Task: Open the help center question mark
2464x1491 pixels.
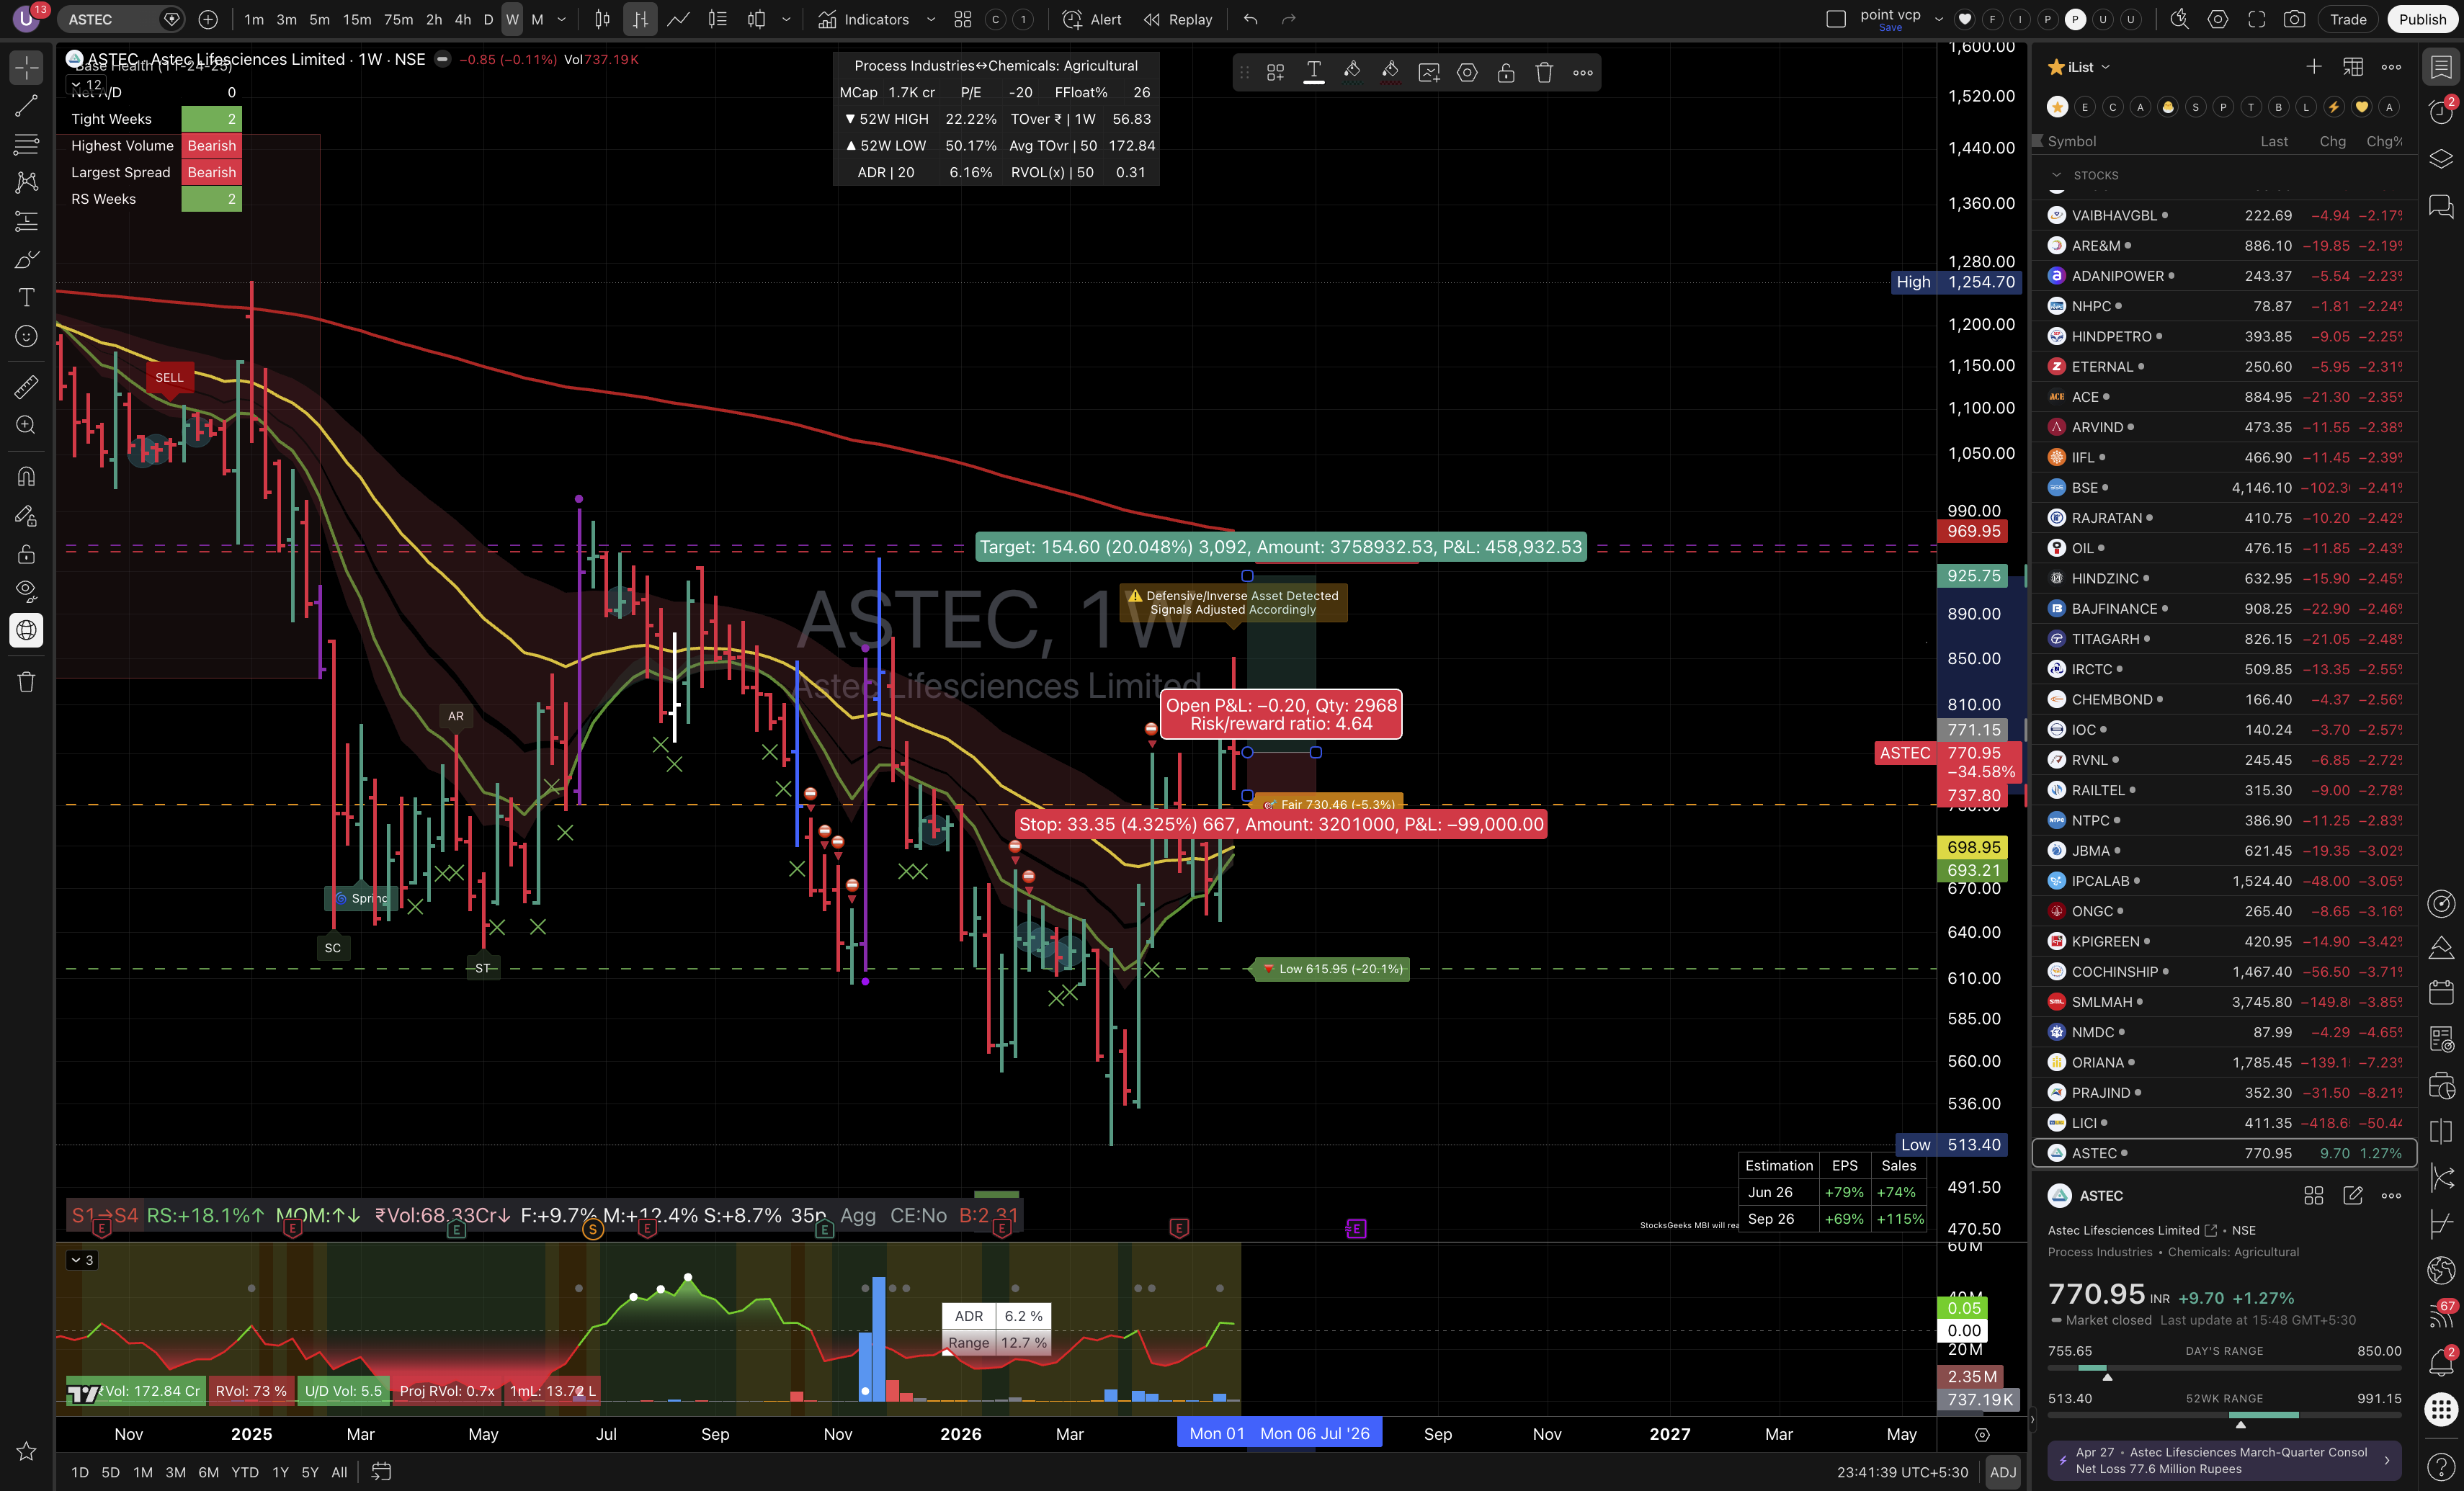Action: point(2441,1468)
